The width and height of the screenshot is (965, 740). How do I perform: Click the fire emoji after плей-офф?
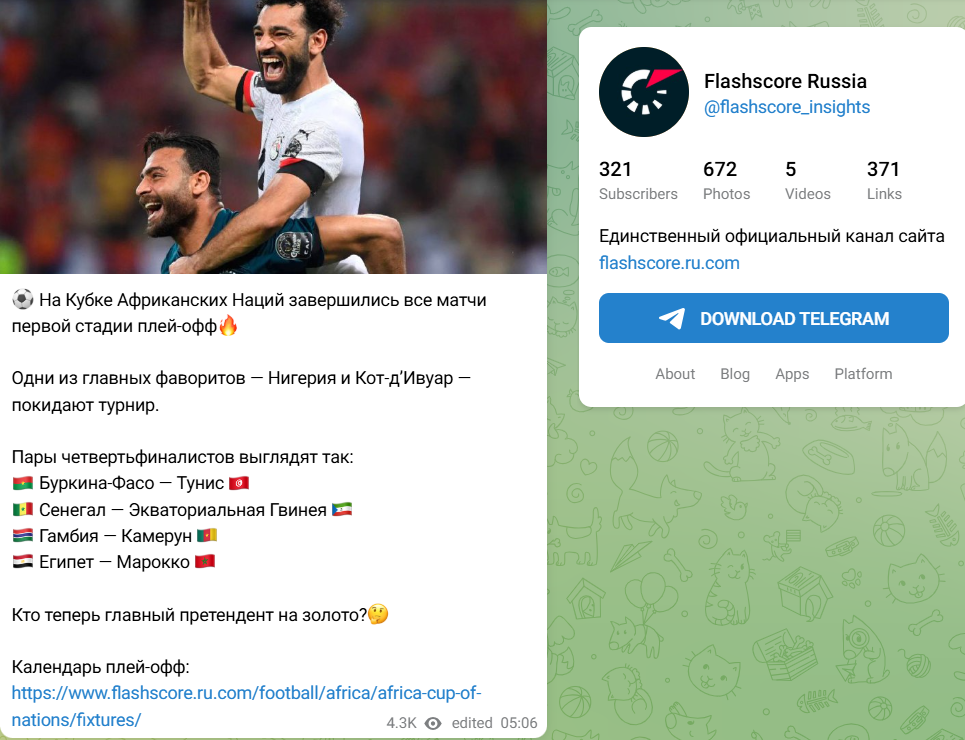[x=228, y=325]
